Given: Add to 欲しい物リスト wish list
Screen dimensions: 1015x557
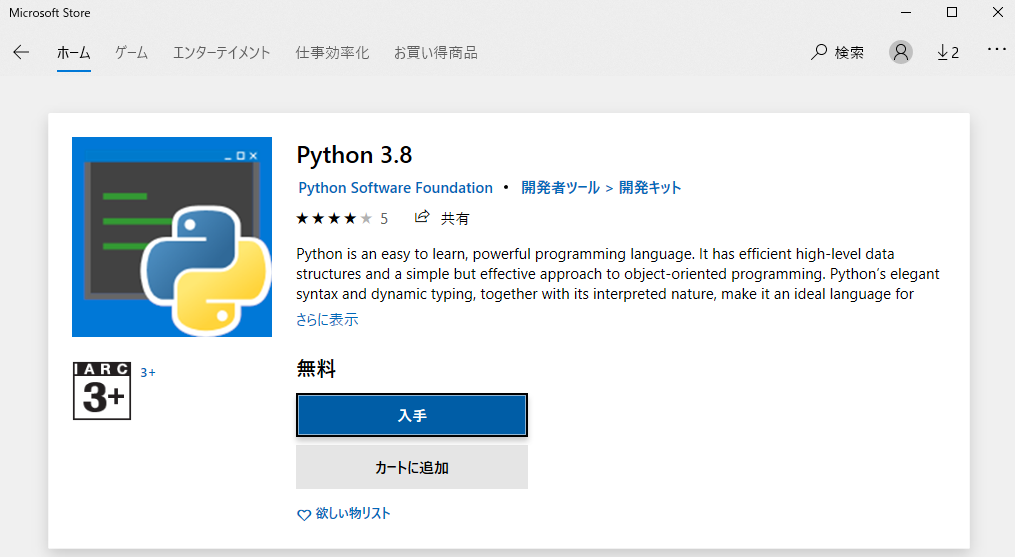Looking at the screenshot, I should [353, 514].
